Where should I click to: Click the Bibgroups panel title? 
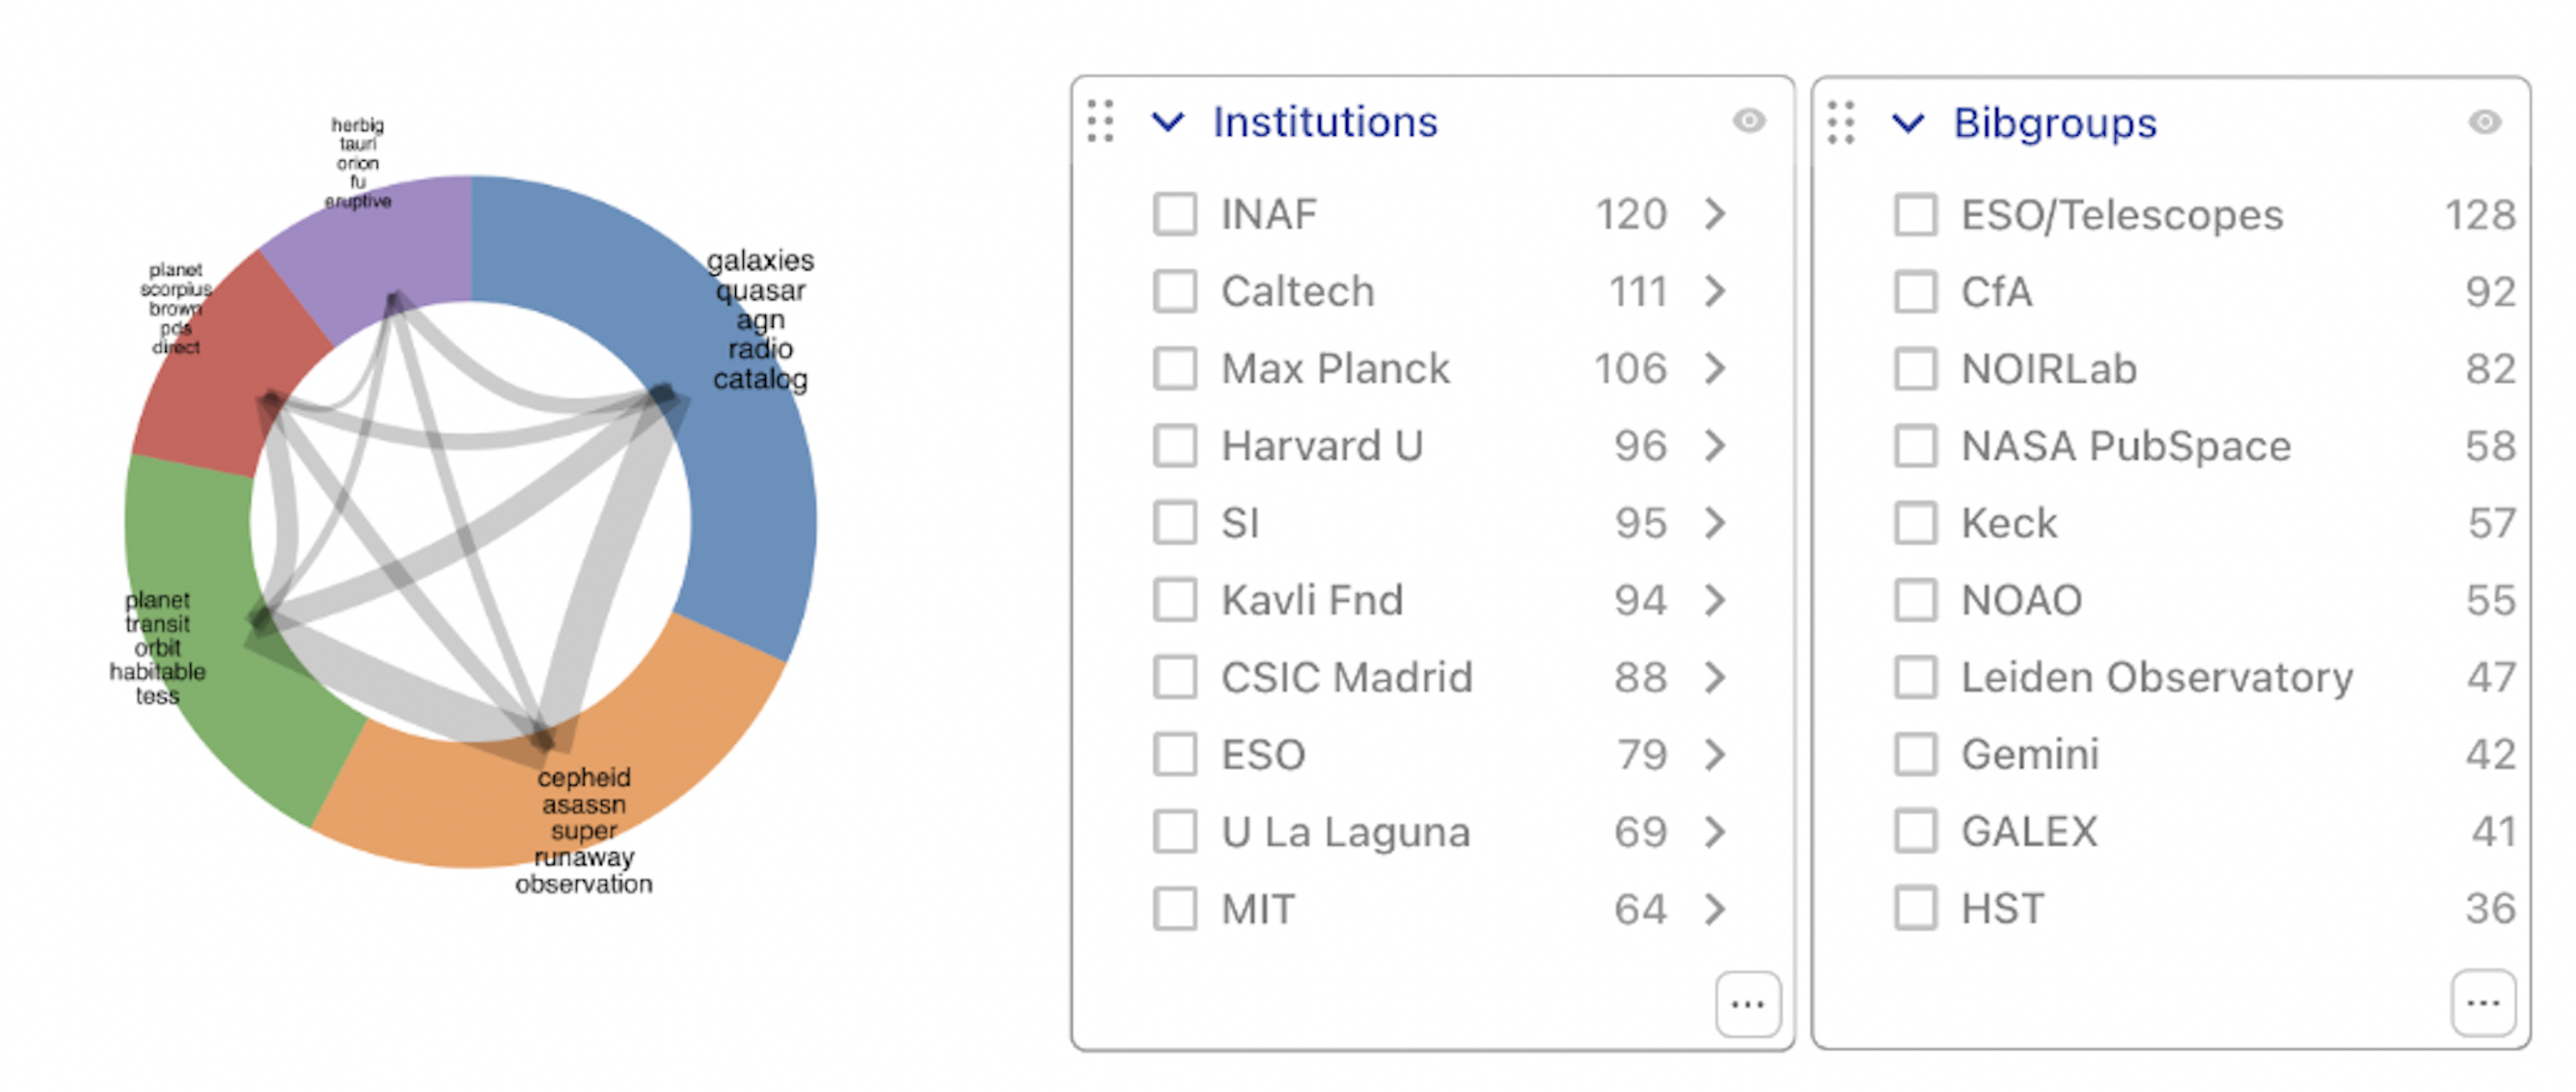click(x=2055, y=123)
